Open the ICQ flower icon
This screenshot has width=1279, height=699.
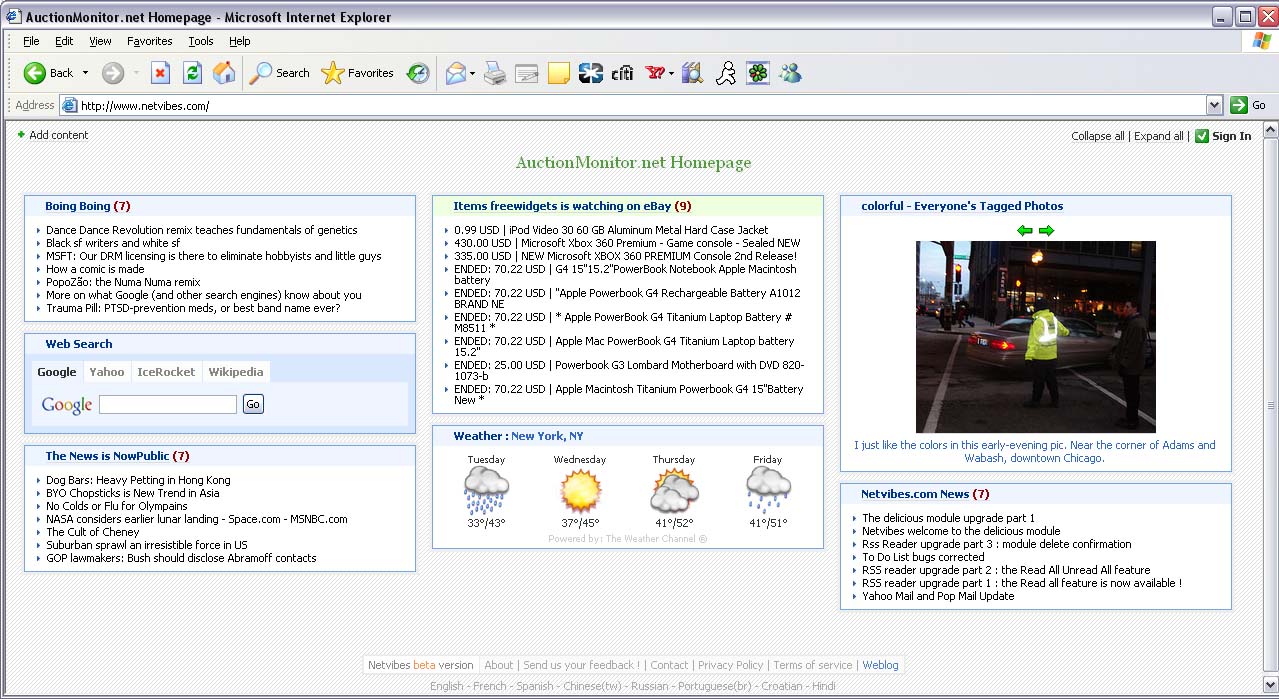click(x=758, y=73)
